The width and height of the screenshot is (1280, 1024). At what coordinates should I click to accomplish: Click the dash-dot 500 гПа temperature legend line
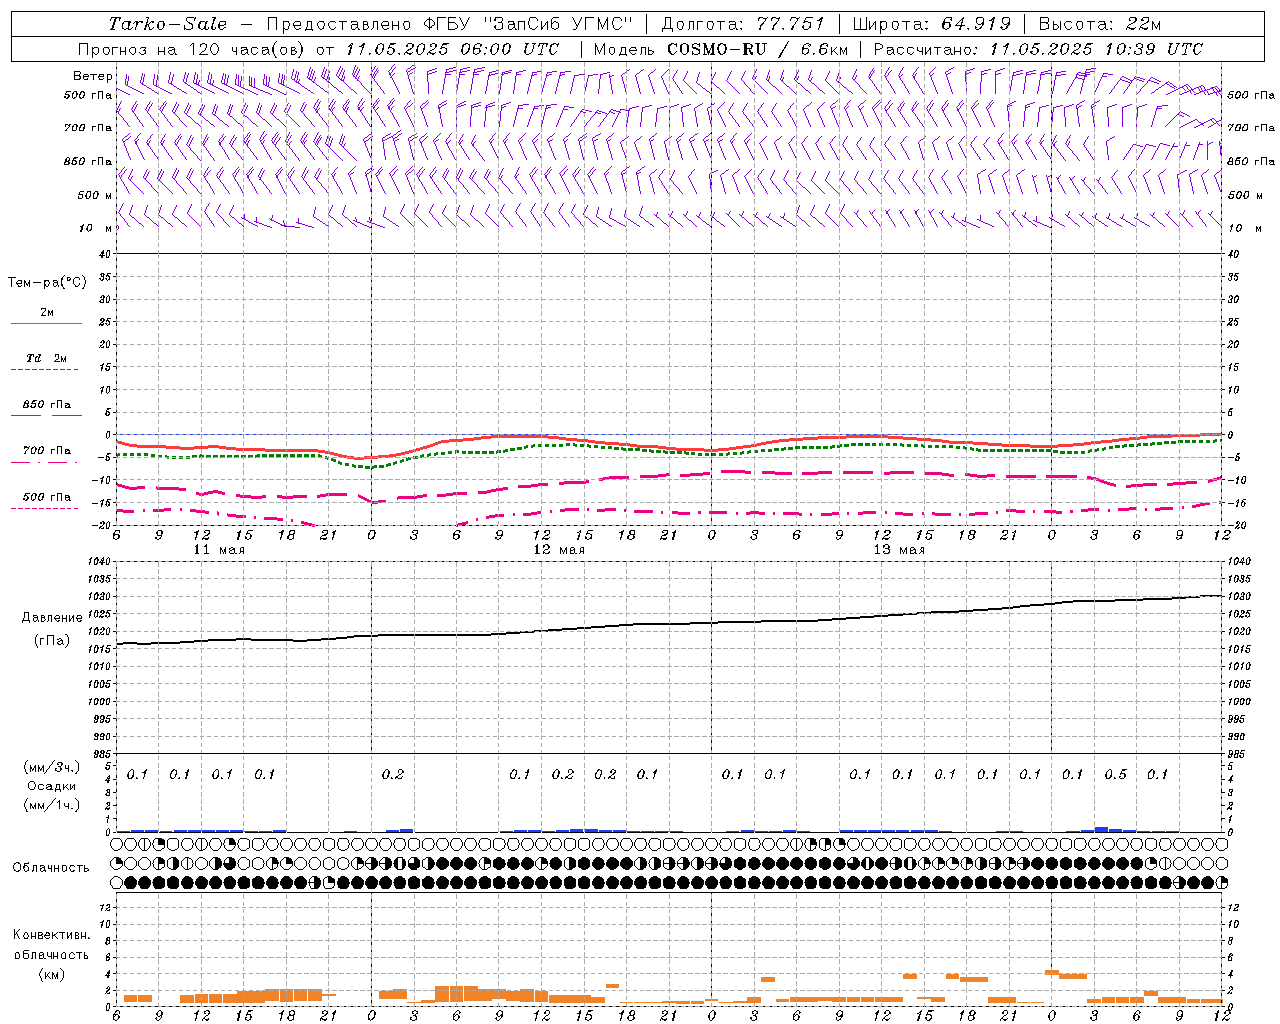coord(44,509)
